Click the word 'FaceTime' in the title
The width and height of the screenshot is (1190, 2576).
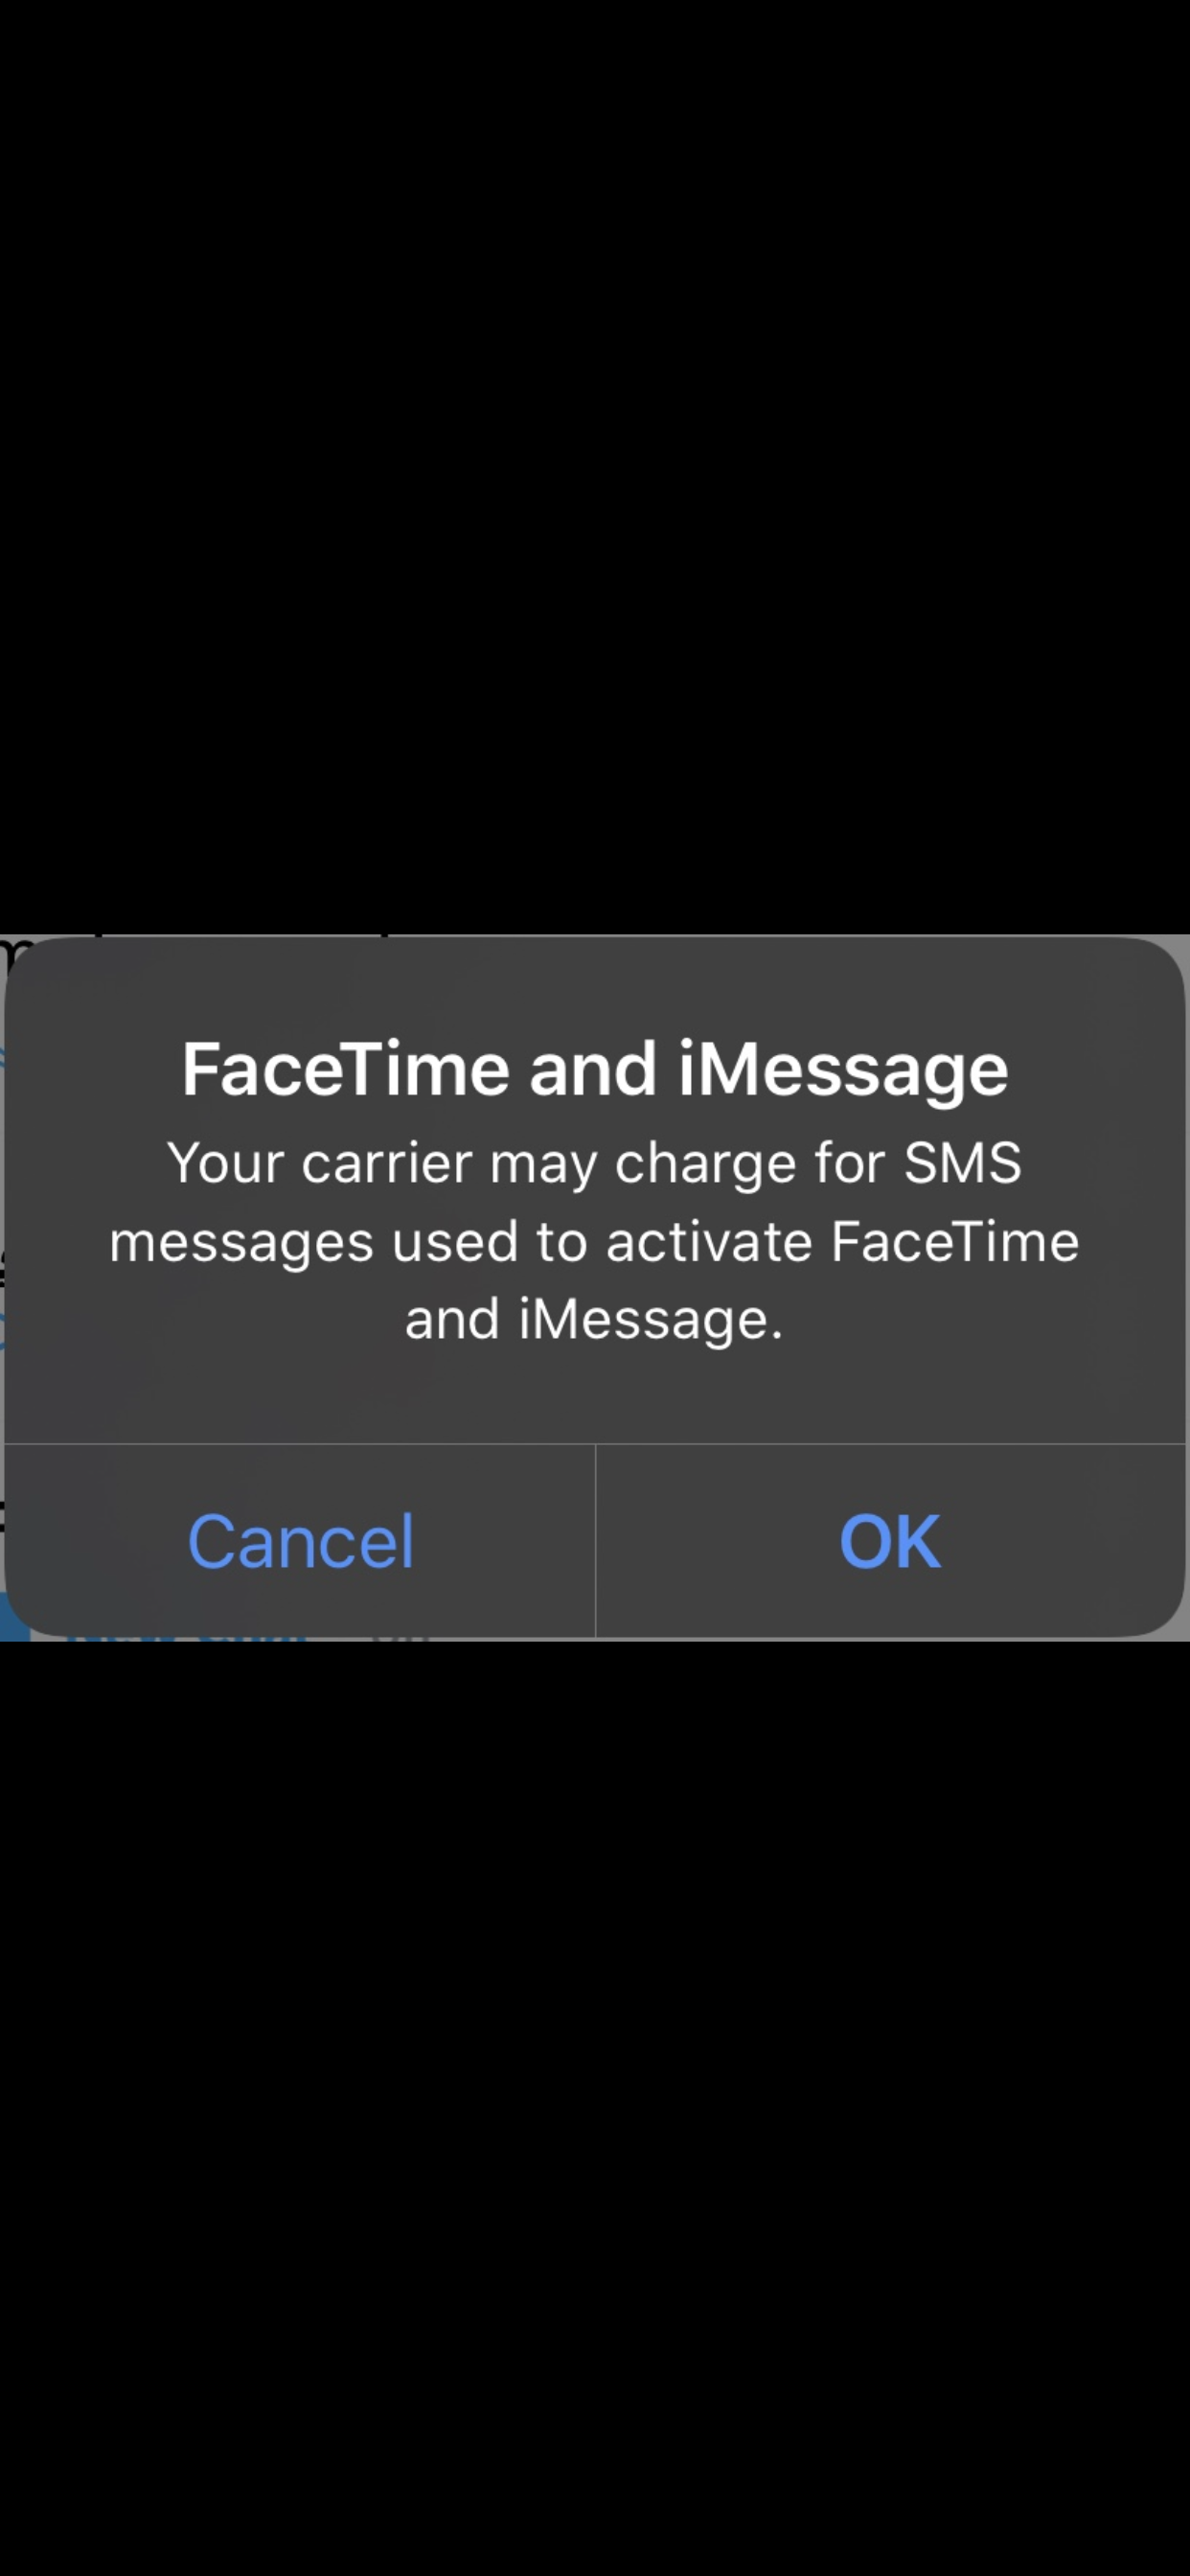[346, 1070]
